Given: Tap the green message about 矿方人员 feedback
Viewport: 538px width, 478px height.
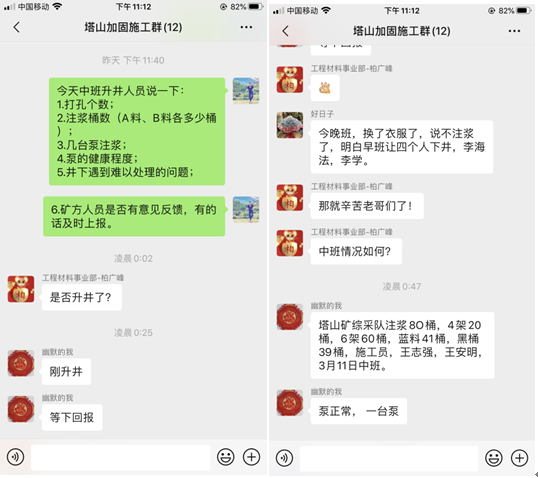Looking at the screenshot, I should click(x=134, y=216).
